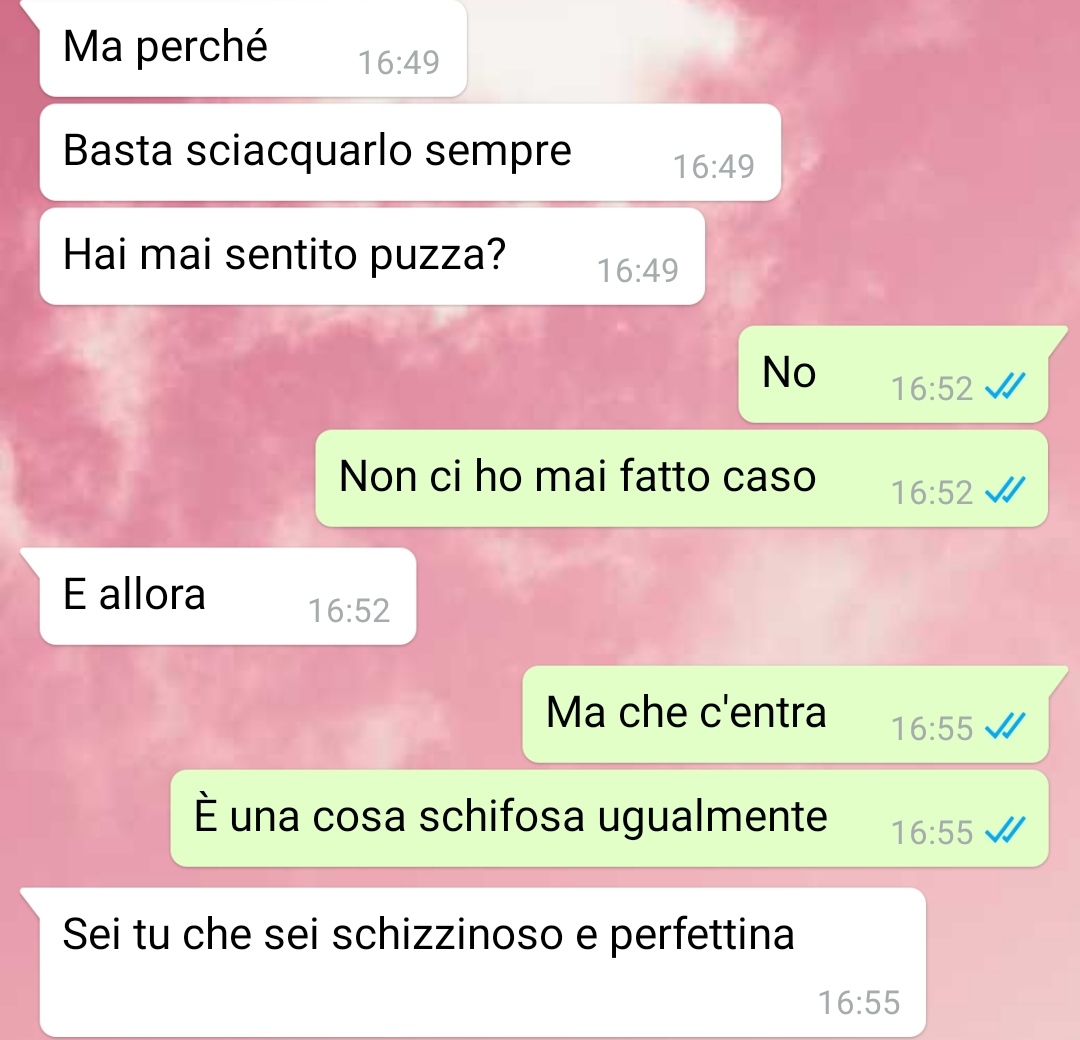The image size is (1080, 1040).
Task: Click read ticks on "È una cosa schifosa ugualmente"
Action: tap(1005, 830)
